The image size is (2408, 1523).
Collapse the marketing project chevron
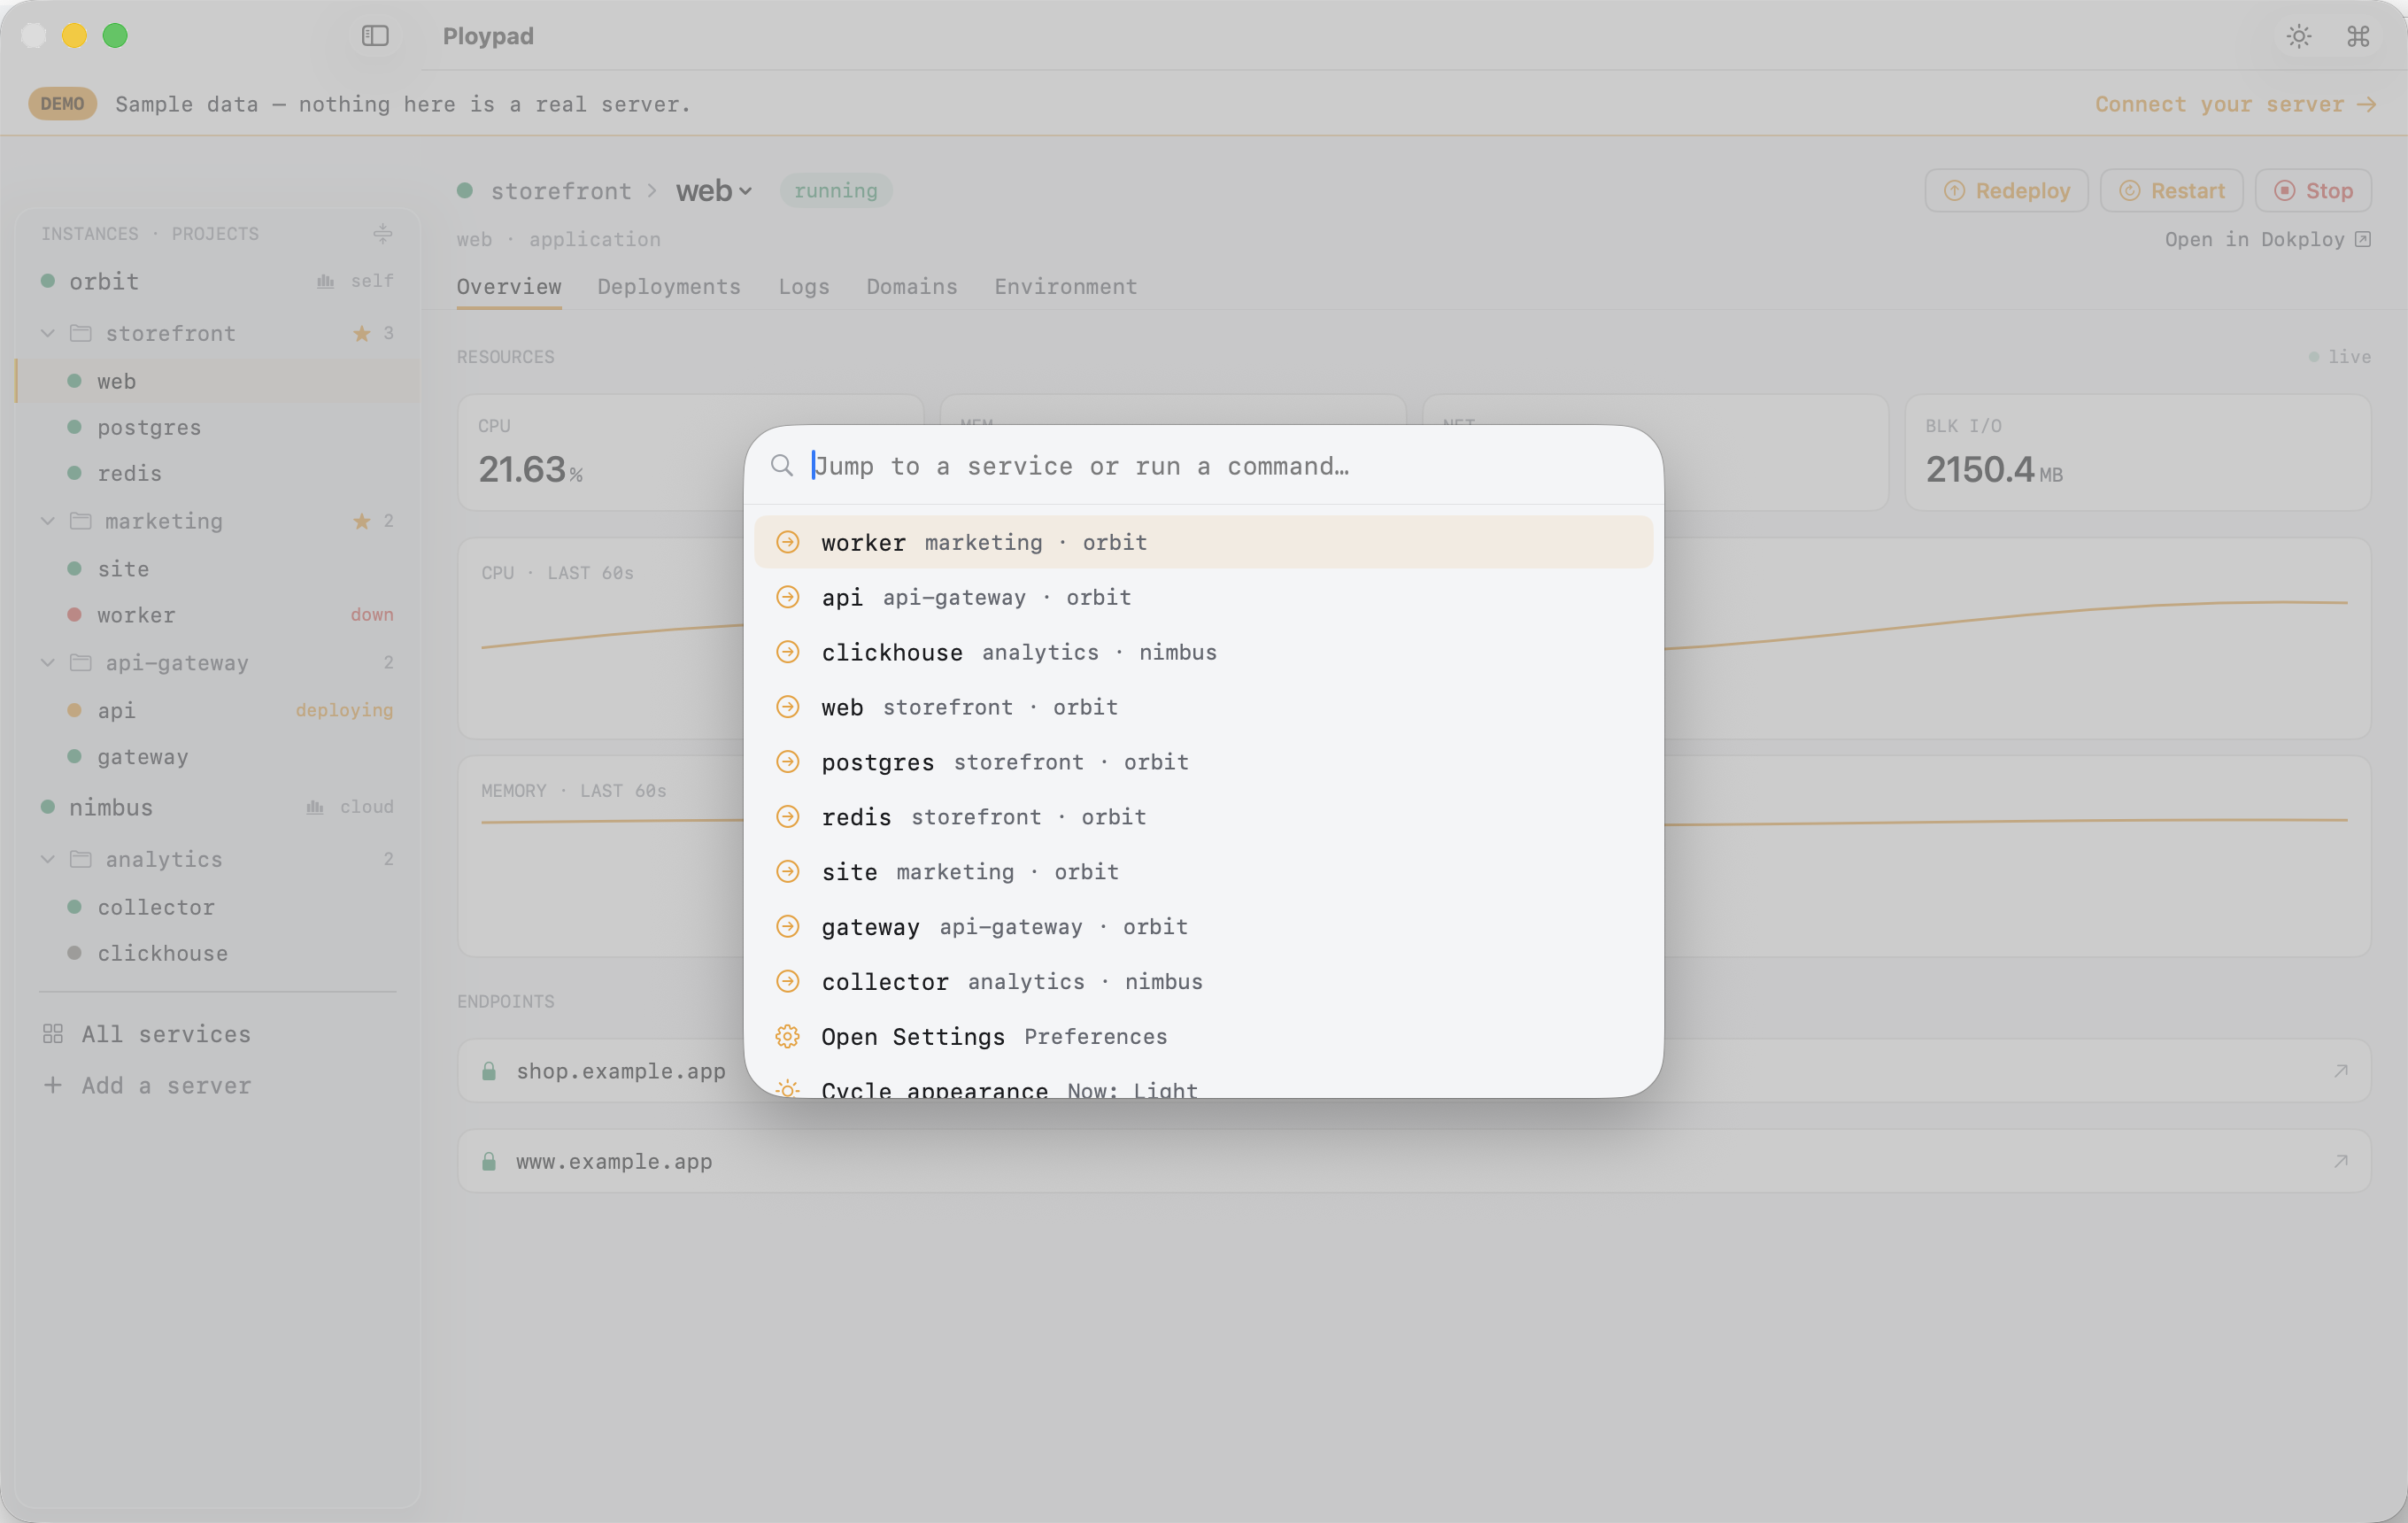(47, 521)
